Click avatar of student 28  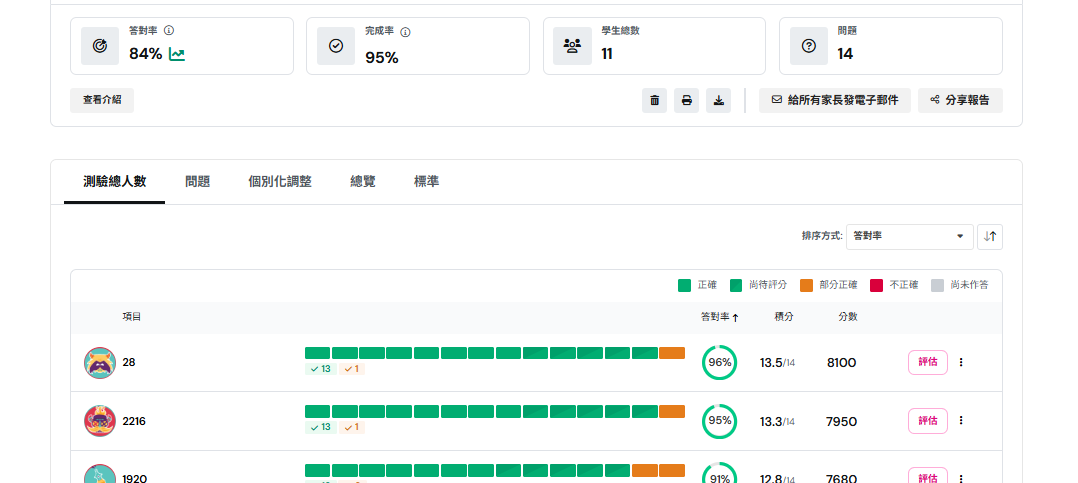click(100, 363)
